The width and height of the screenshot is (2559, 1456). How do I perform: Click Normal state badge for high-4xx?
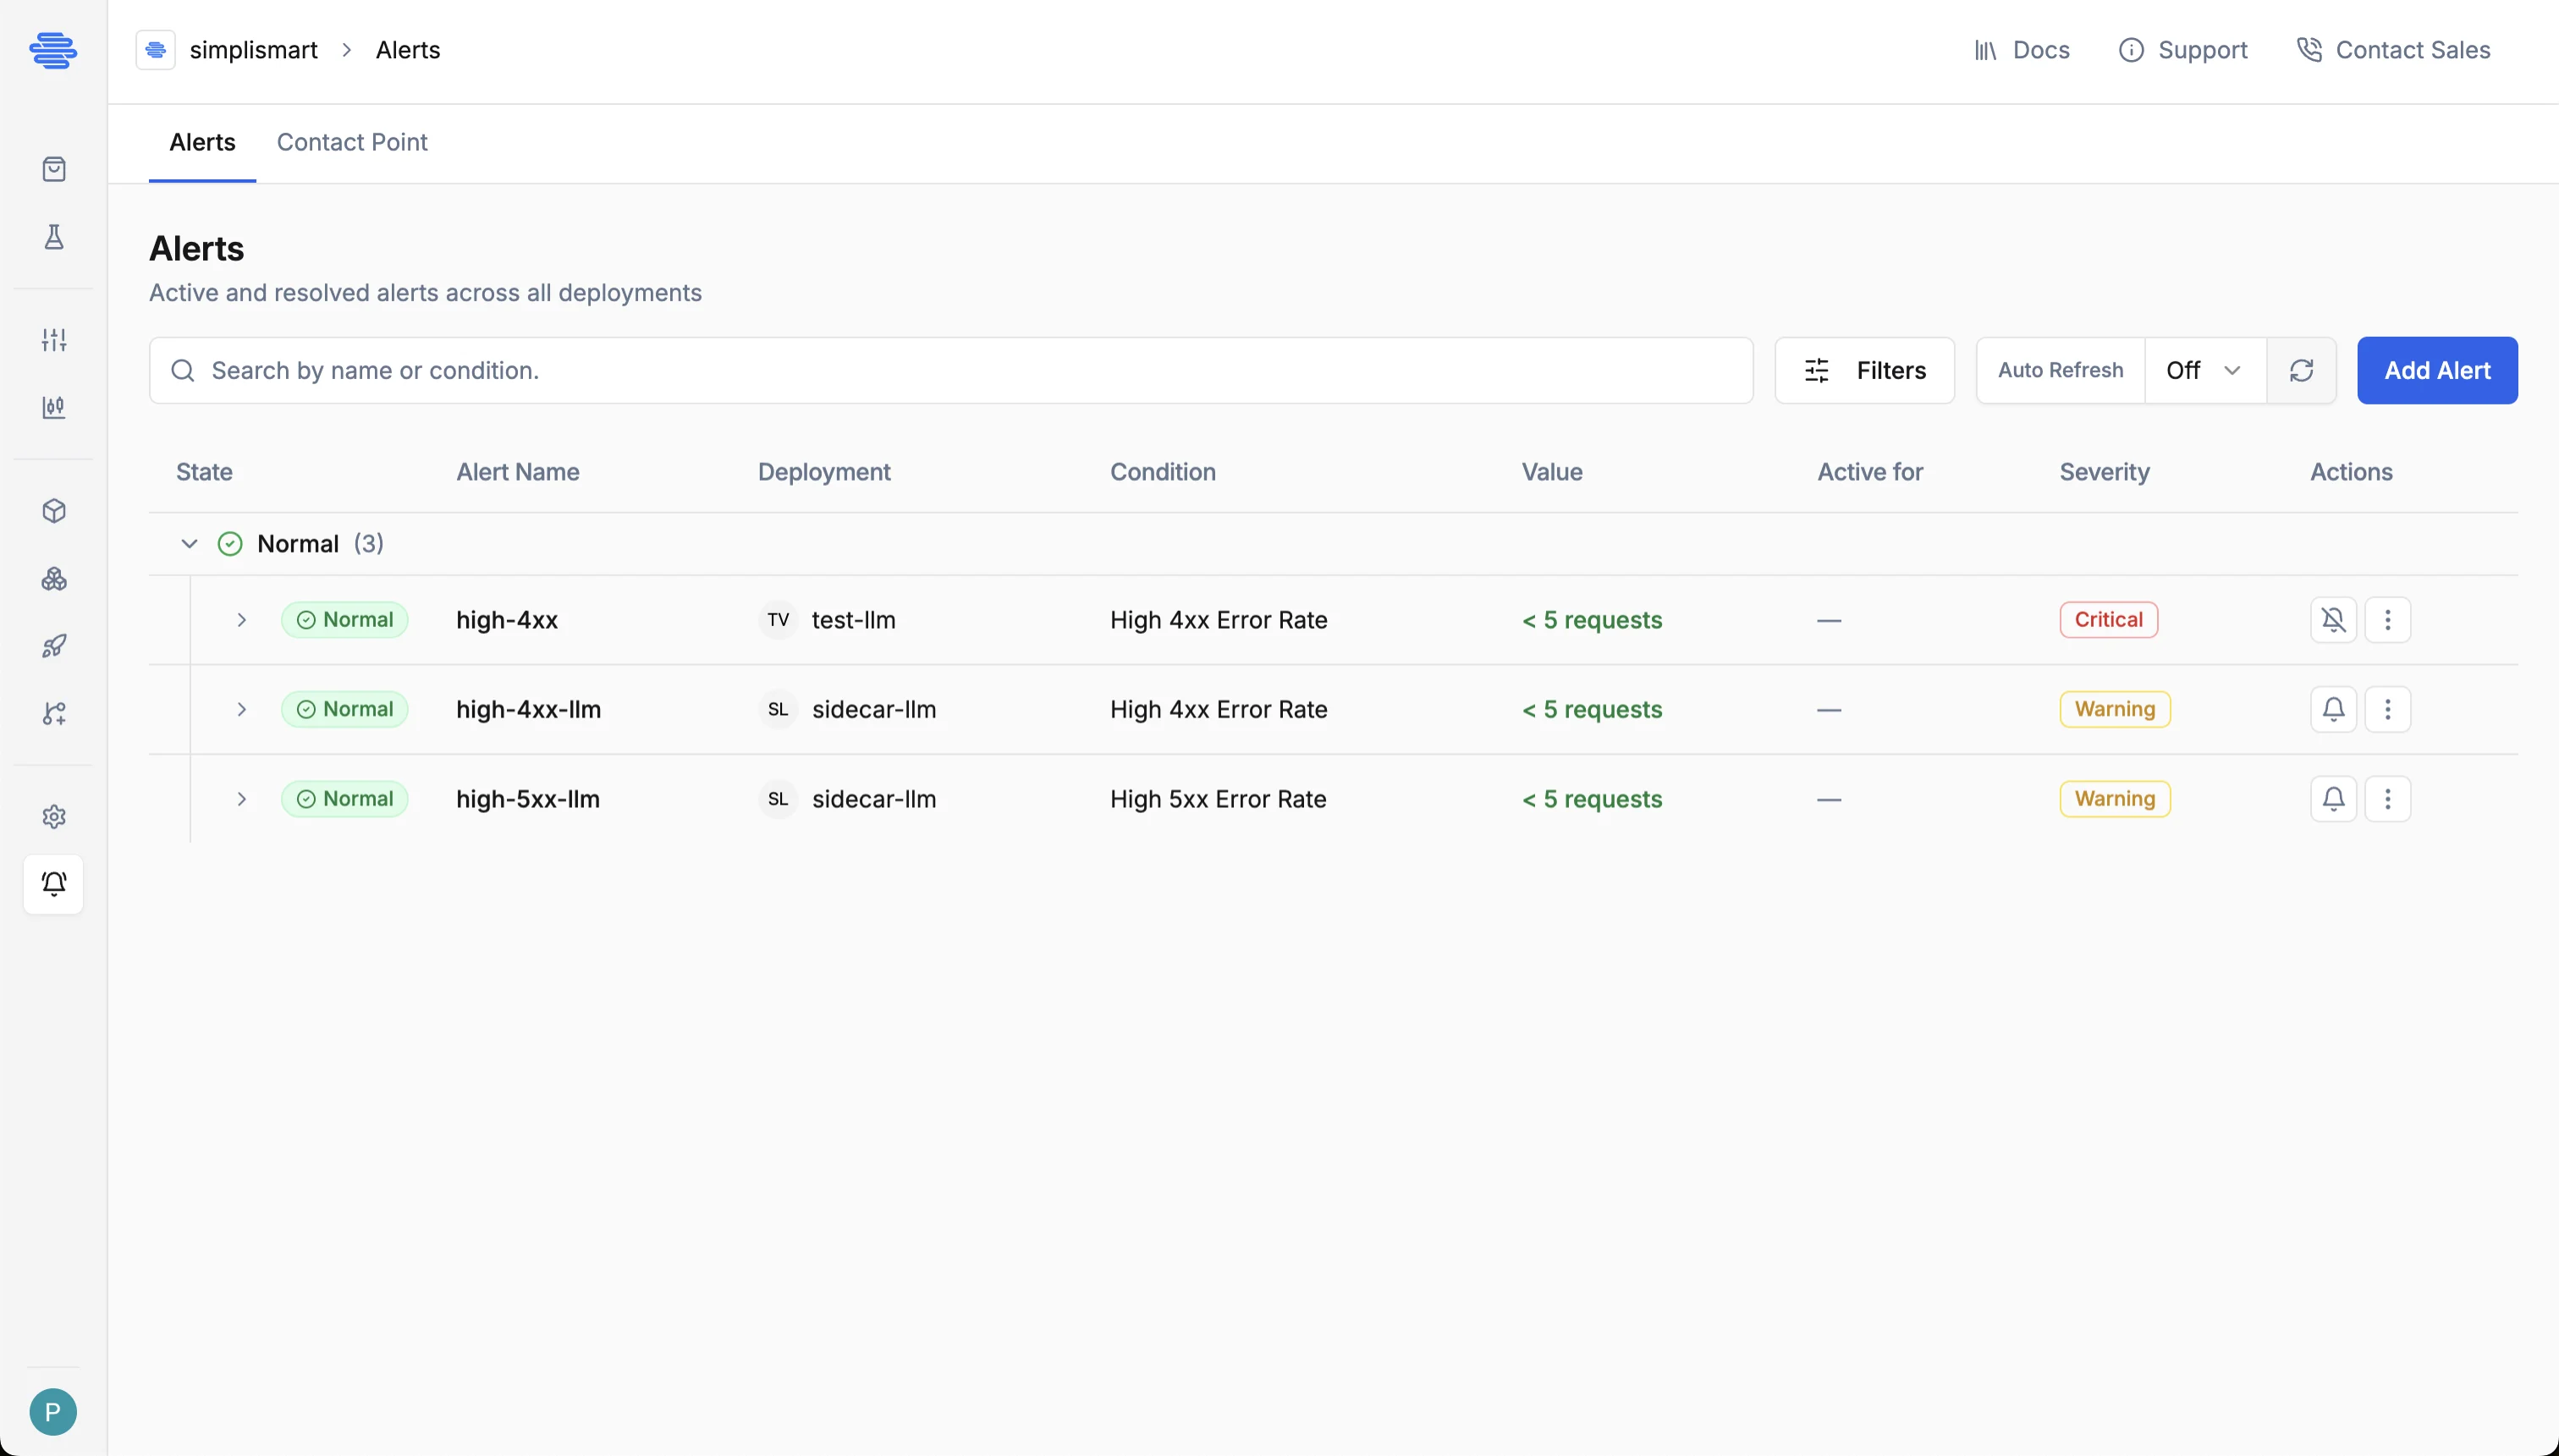[x=345, y=620]
